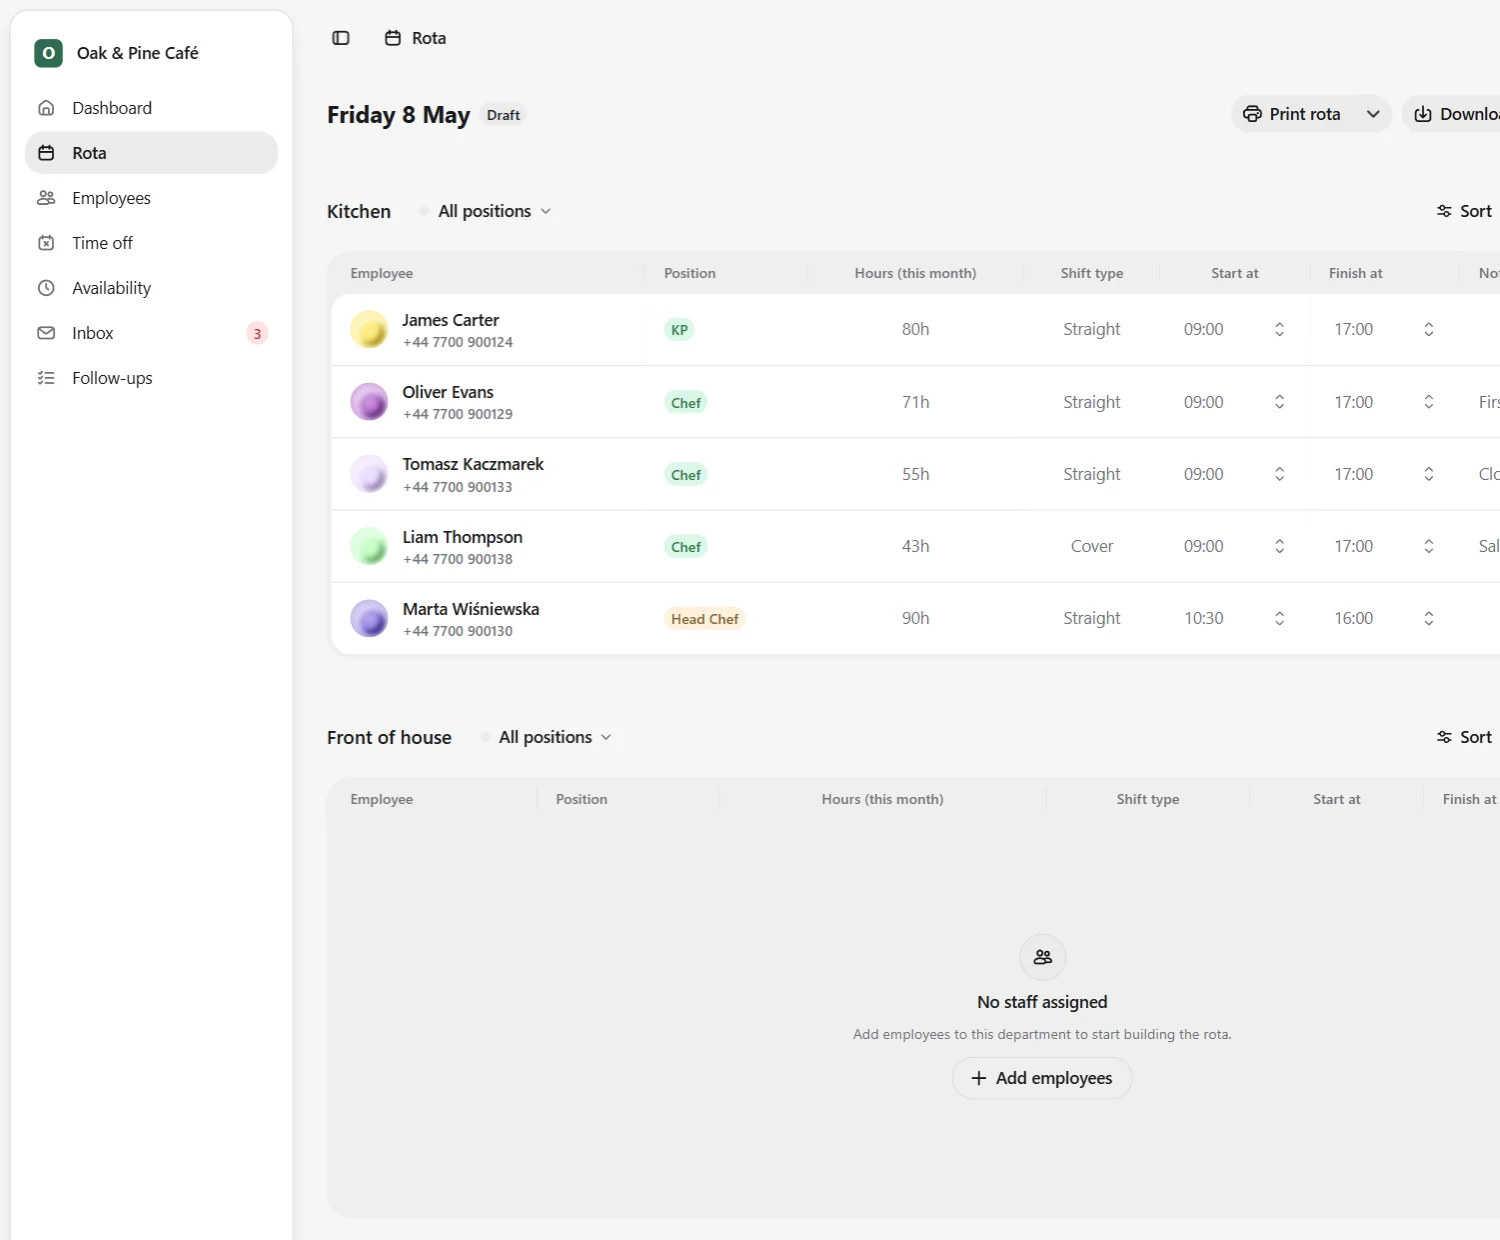
Task: Click Kitchen Employee column header
Action: (381, 273)
